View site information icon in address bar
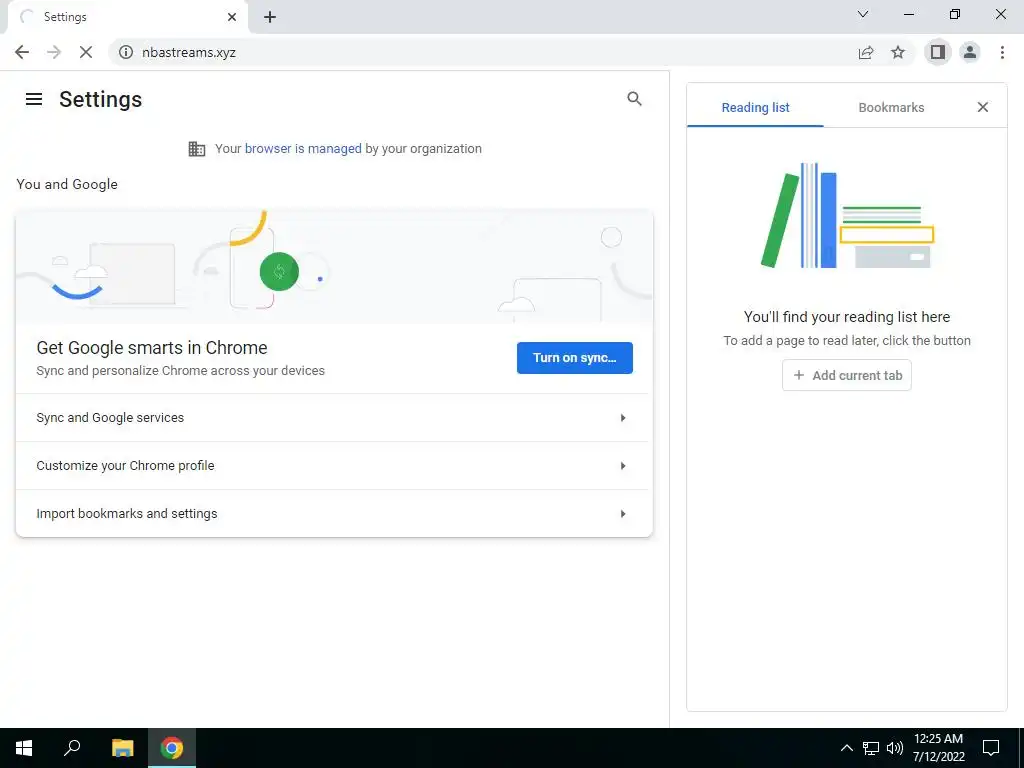 pyautogui.click(x=126, y=52)
